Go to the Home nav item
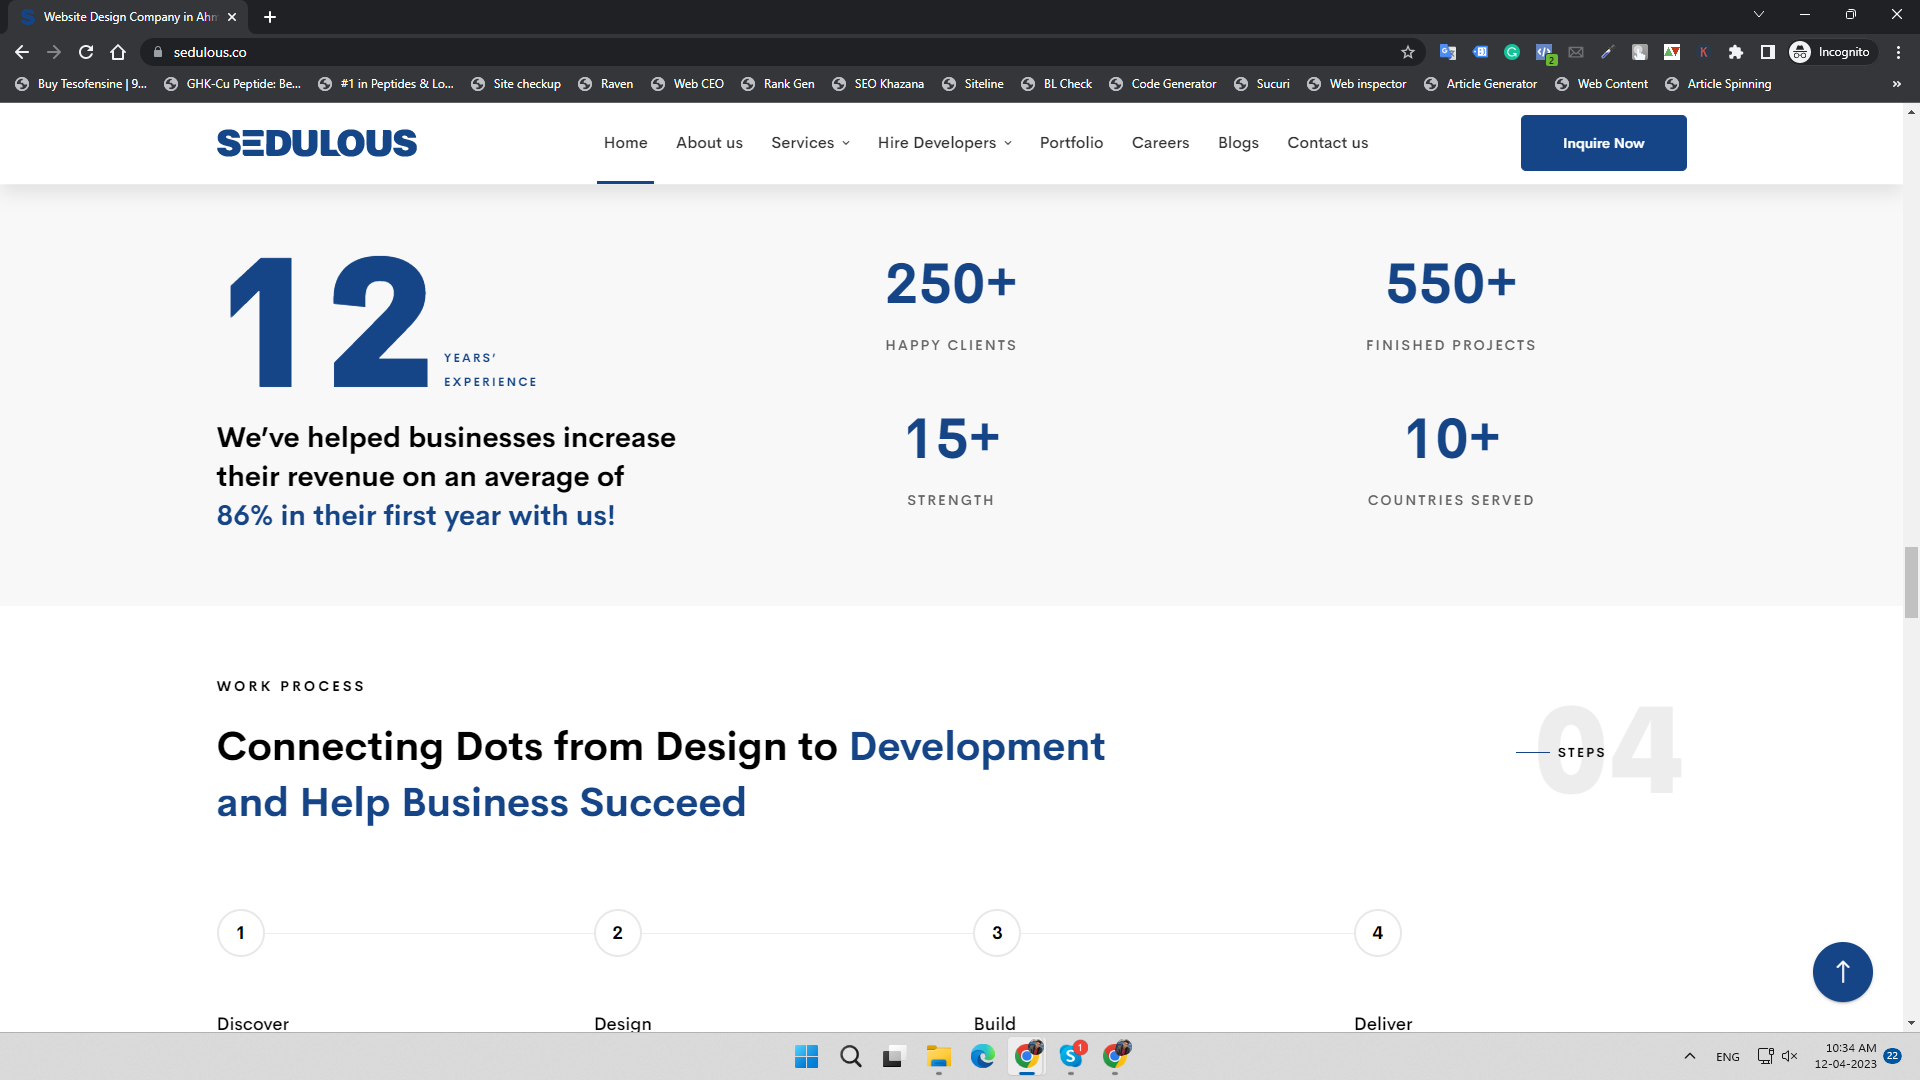Viewport: 1920px width, 1080px height. (x=625, y=143)
